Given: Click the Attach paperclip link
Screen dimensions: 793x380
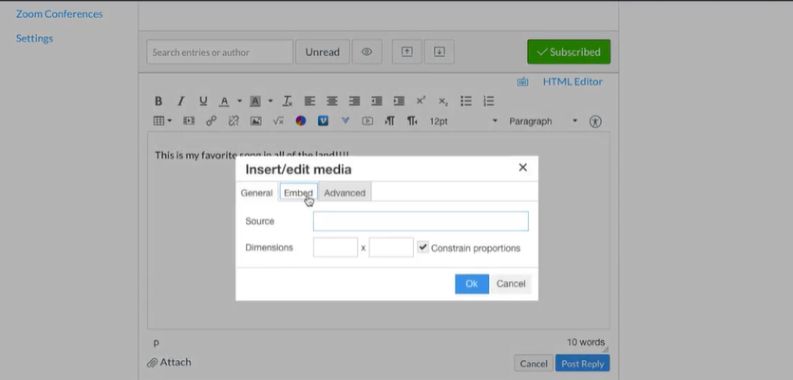Looking at the screenshot, I should coord(169,362).
